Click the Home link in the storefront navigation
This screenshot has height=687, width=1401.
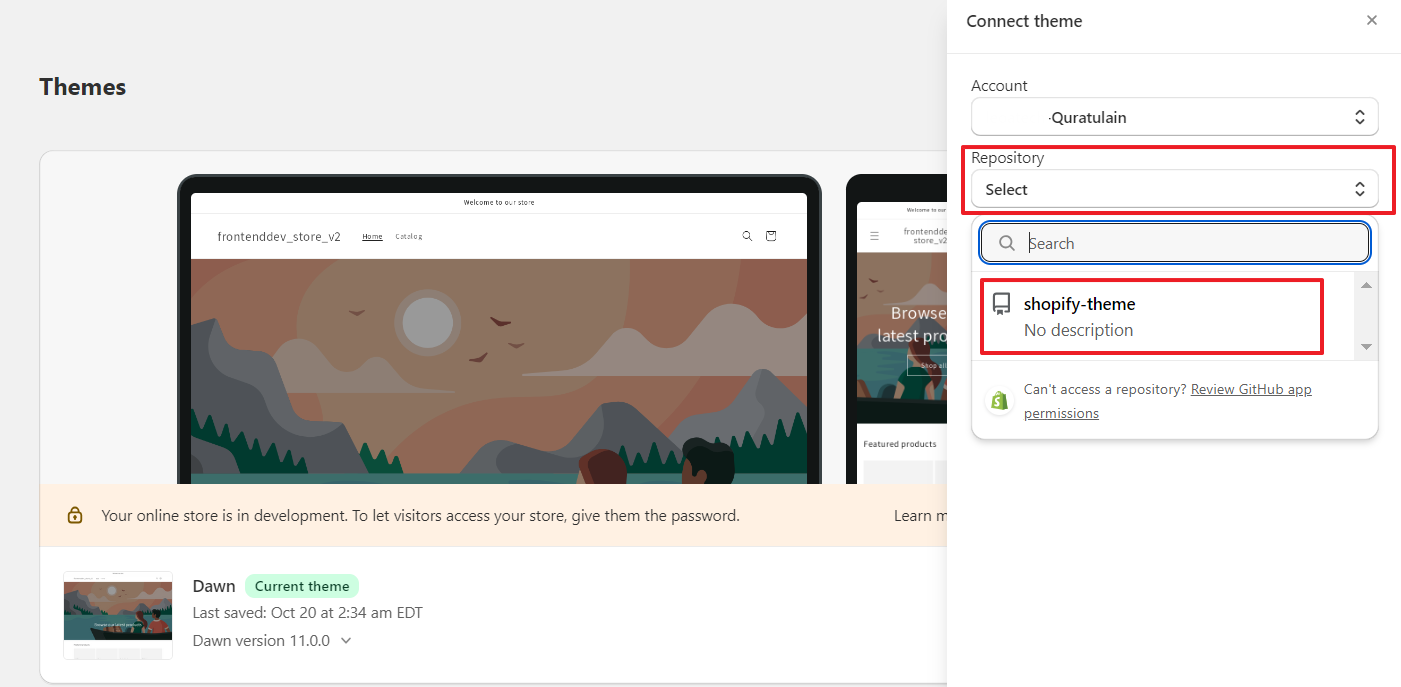click(x=372, y=236)
